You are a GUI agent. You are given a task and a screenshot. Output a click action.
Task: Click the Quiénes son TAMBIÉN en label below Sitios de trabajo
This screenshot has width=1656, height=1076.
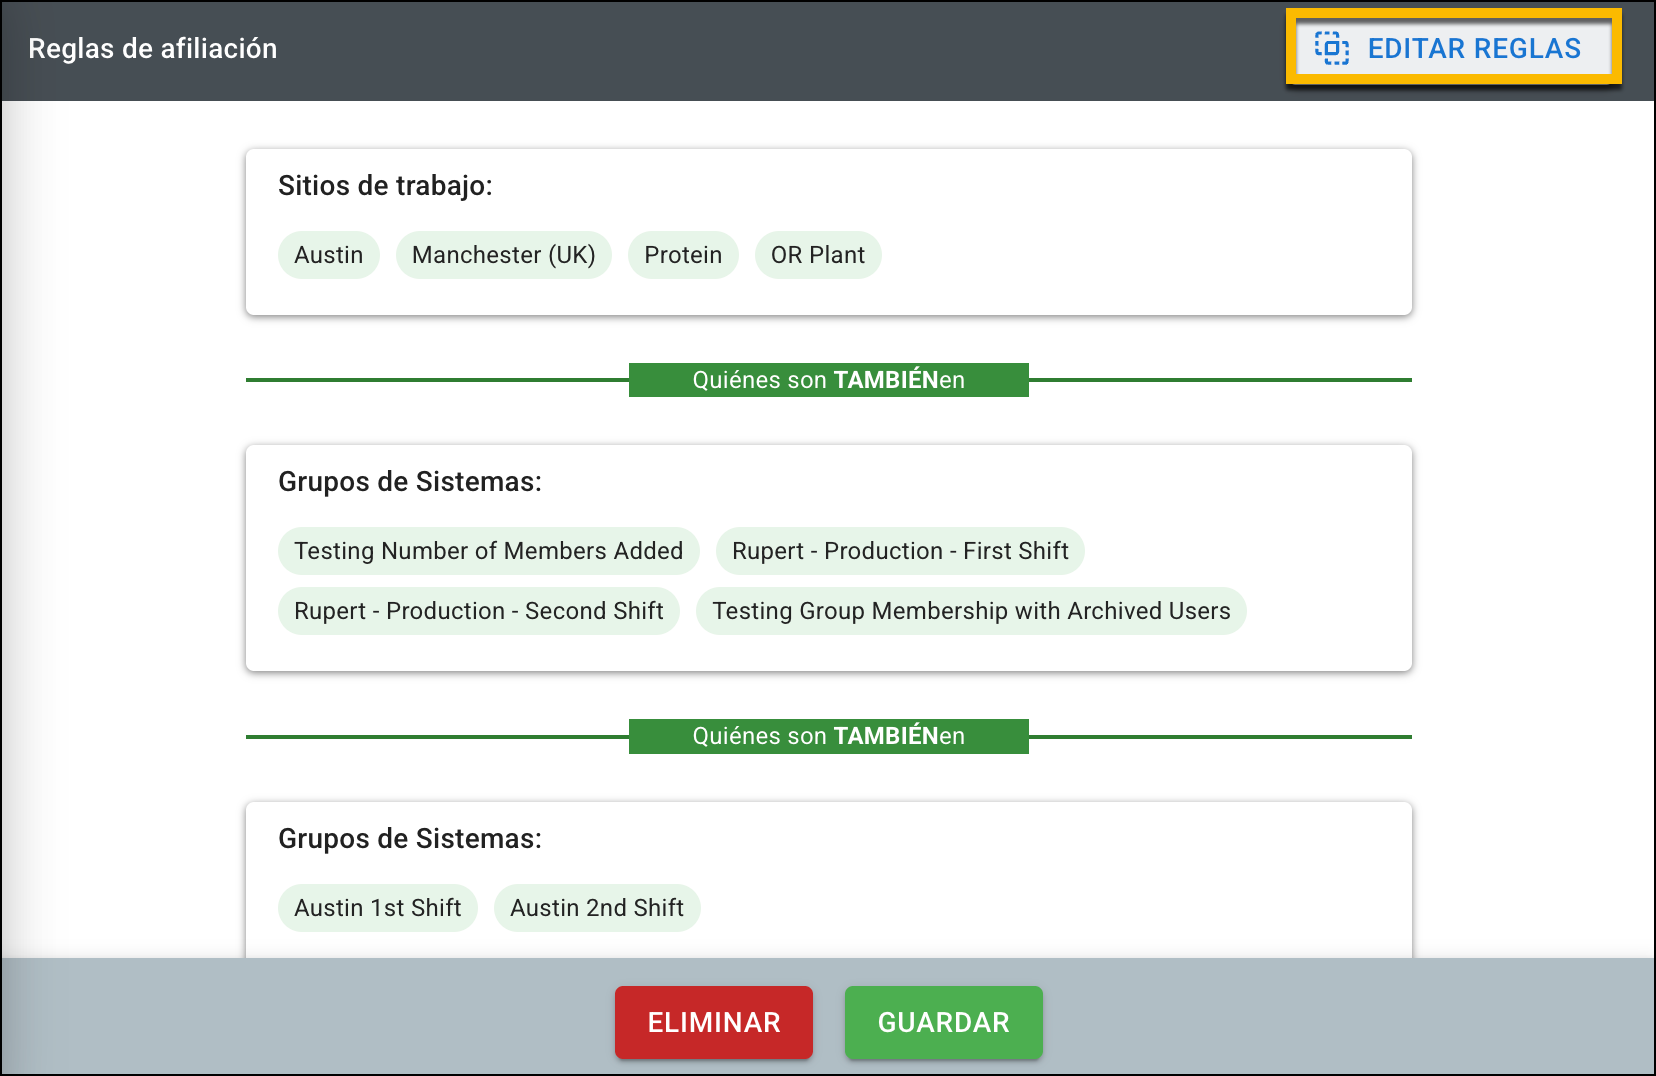click(829, 380)
